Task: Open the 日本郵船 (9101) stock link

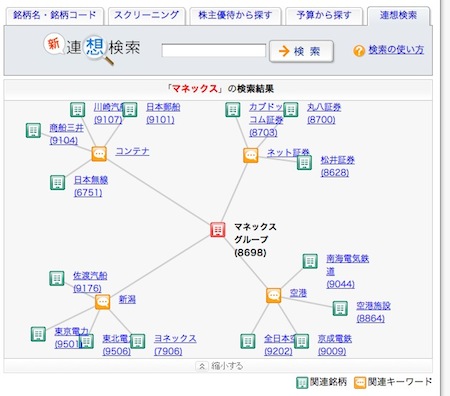Action: [x=163, y=113]
